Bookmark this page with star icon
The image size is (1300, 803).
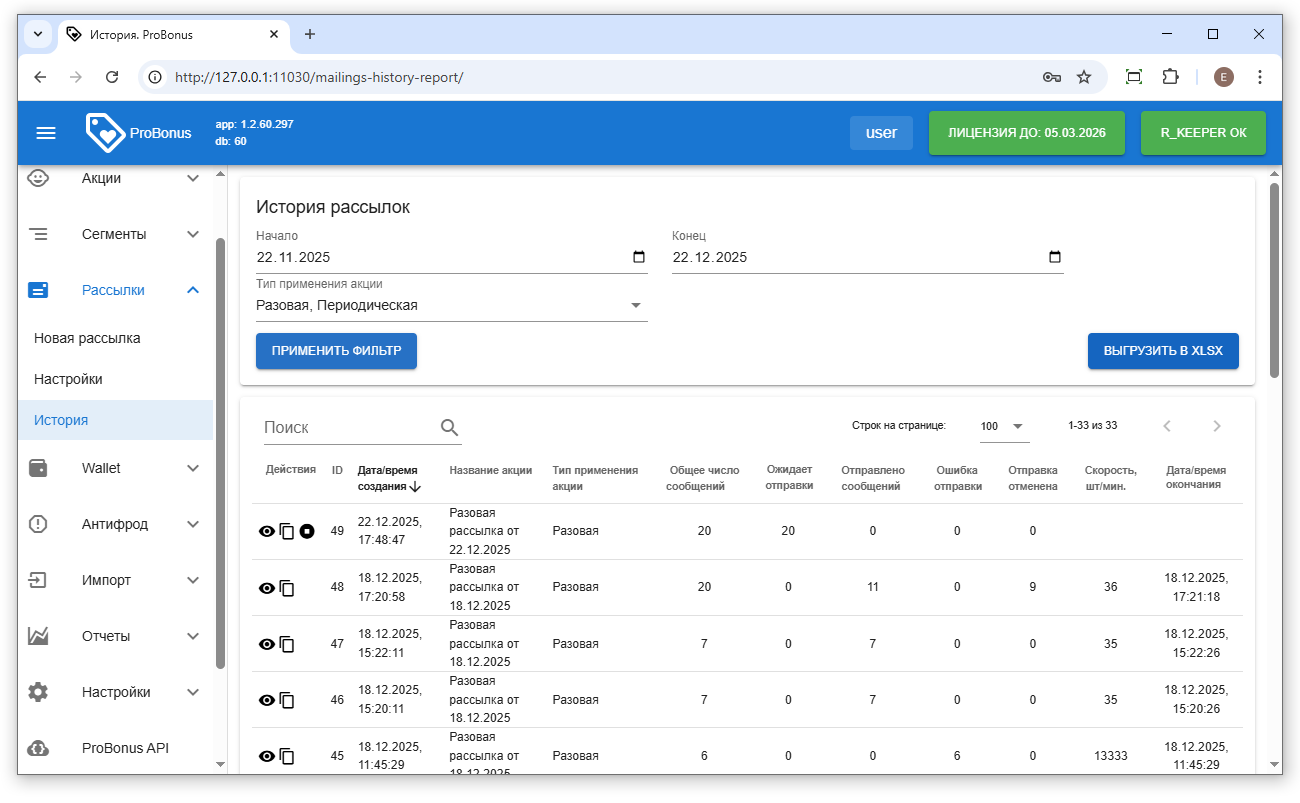coord(1083,77)
